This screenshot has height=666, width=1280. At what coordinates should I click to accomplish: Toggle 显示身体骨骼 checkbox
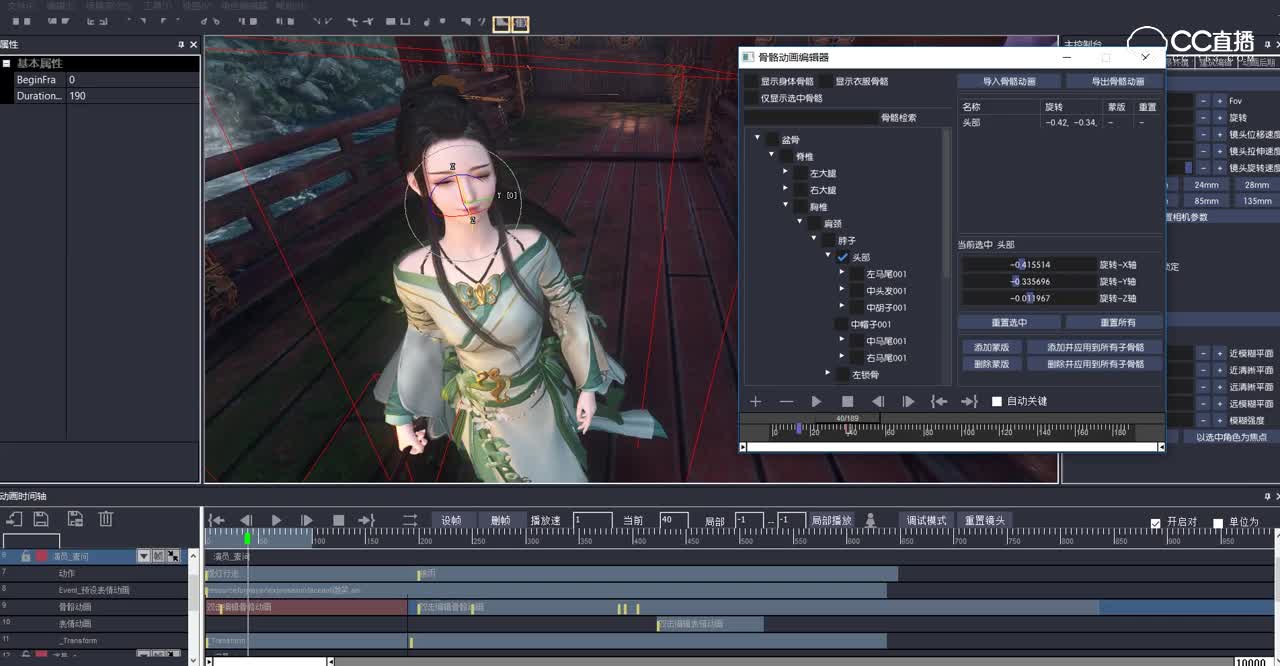[x=751, y=81]
